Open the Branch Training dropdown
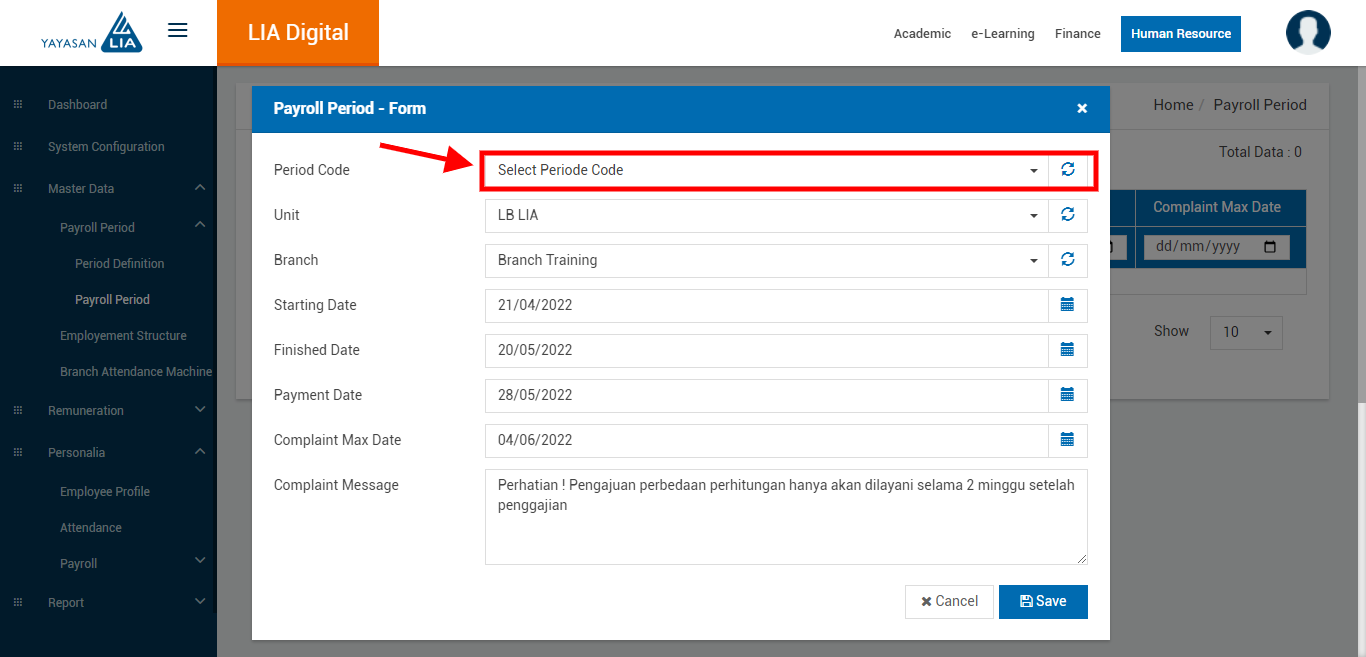 click(766, 260)
